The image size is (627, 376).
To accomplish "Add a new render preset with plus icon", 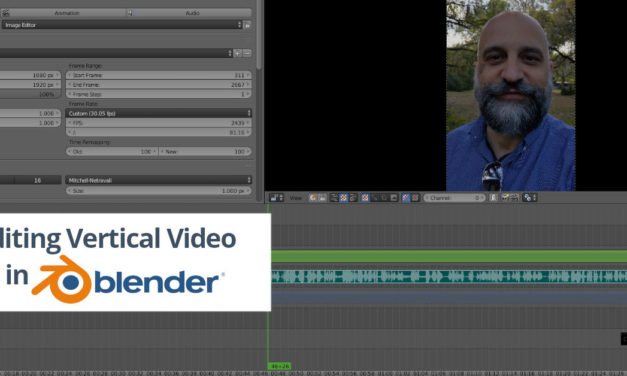I will coord(238,53).
